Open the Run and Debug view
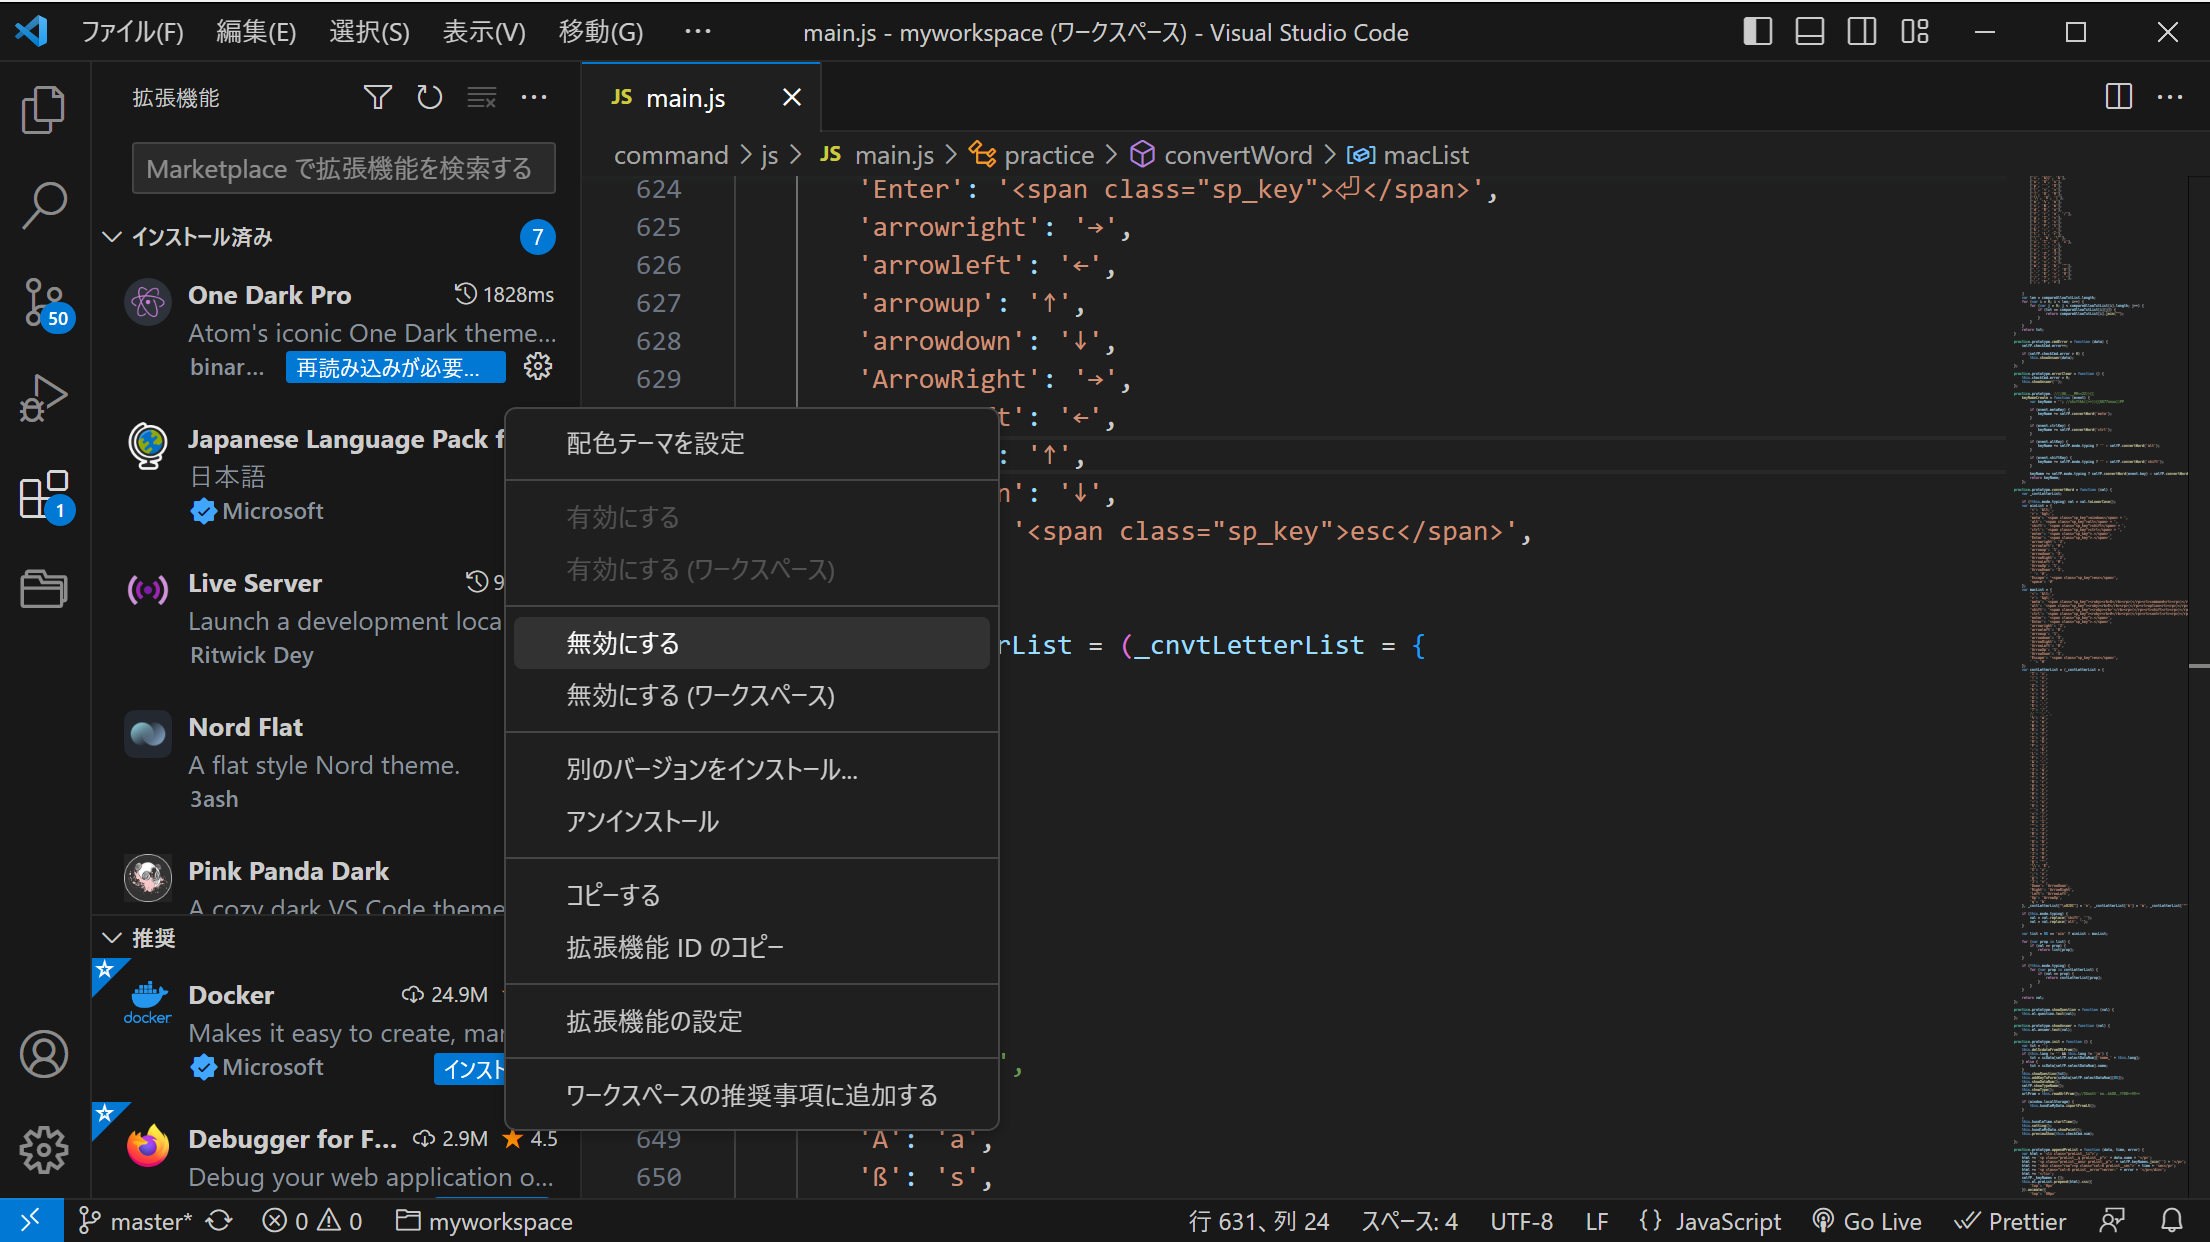 pos(44,398)
